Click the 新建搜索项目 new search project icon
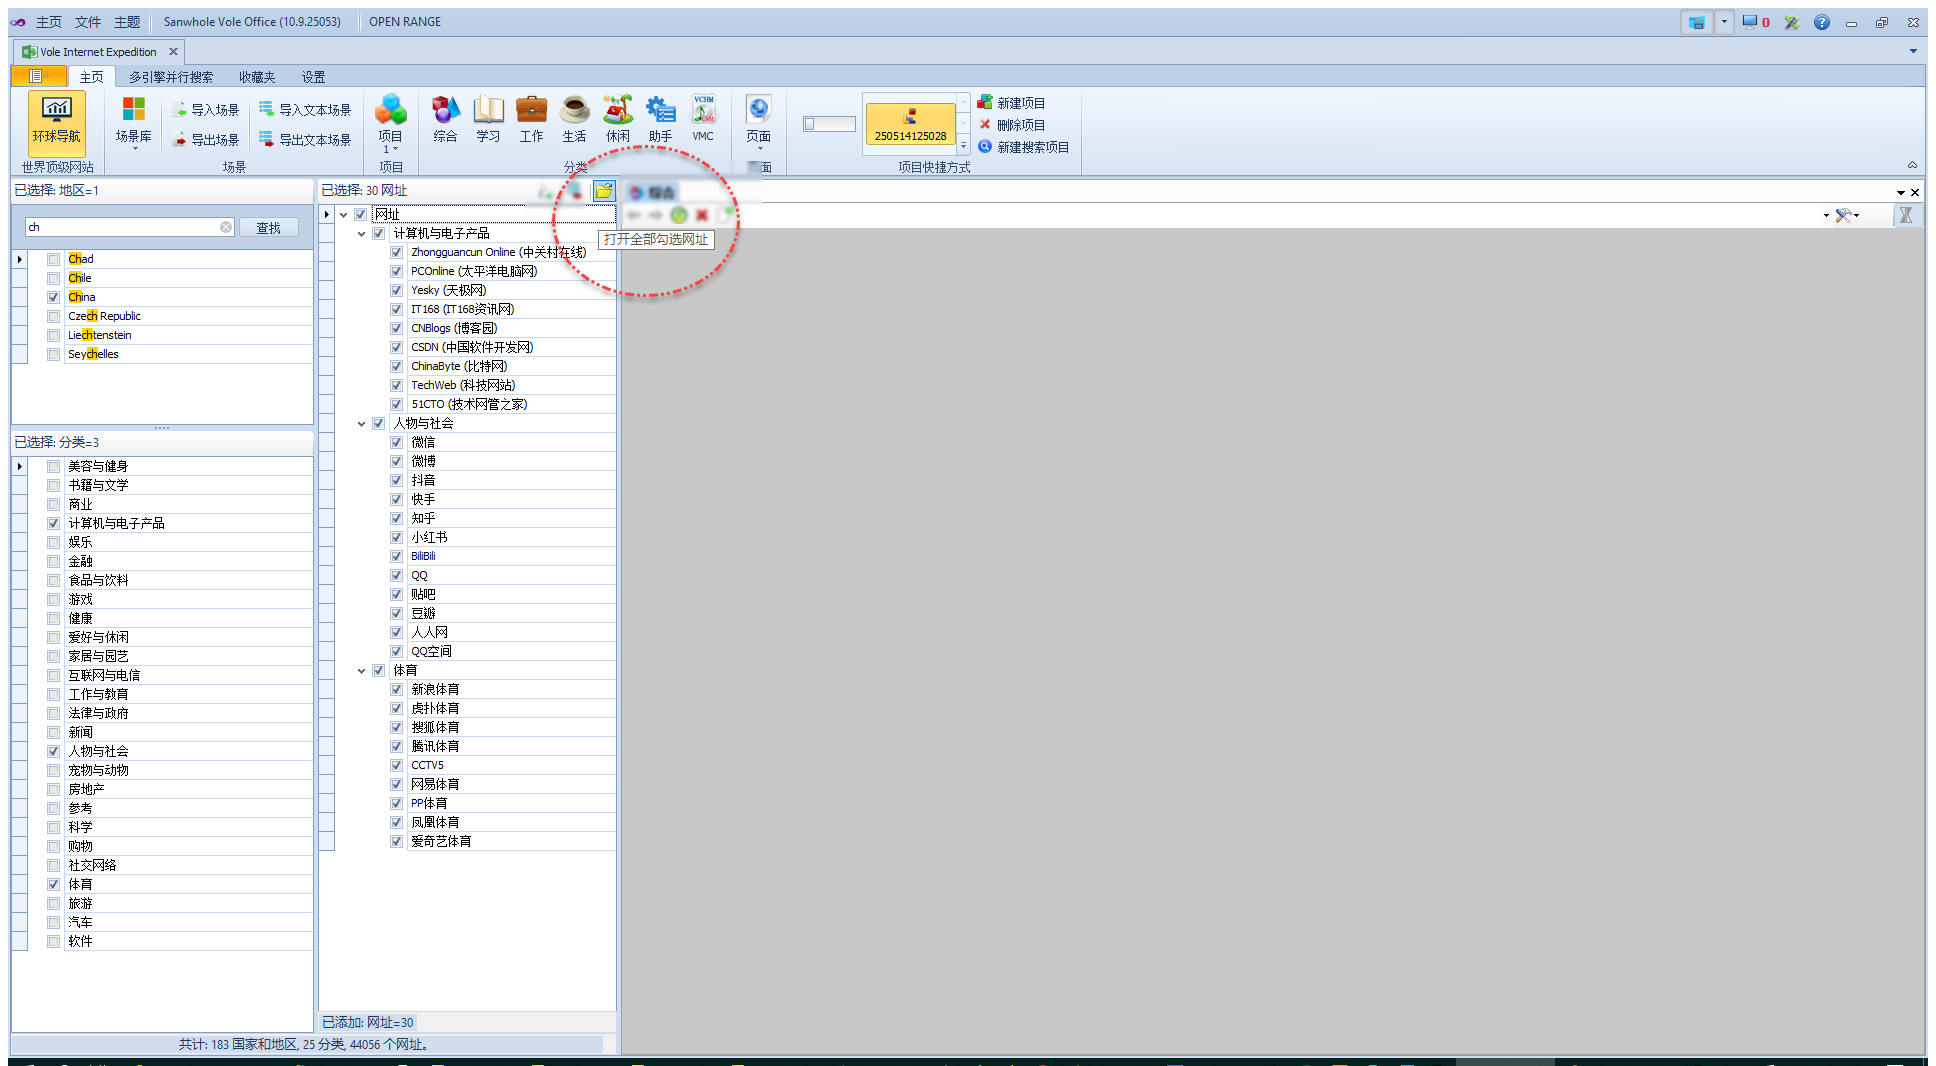 pos(985,147)
